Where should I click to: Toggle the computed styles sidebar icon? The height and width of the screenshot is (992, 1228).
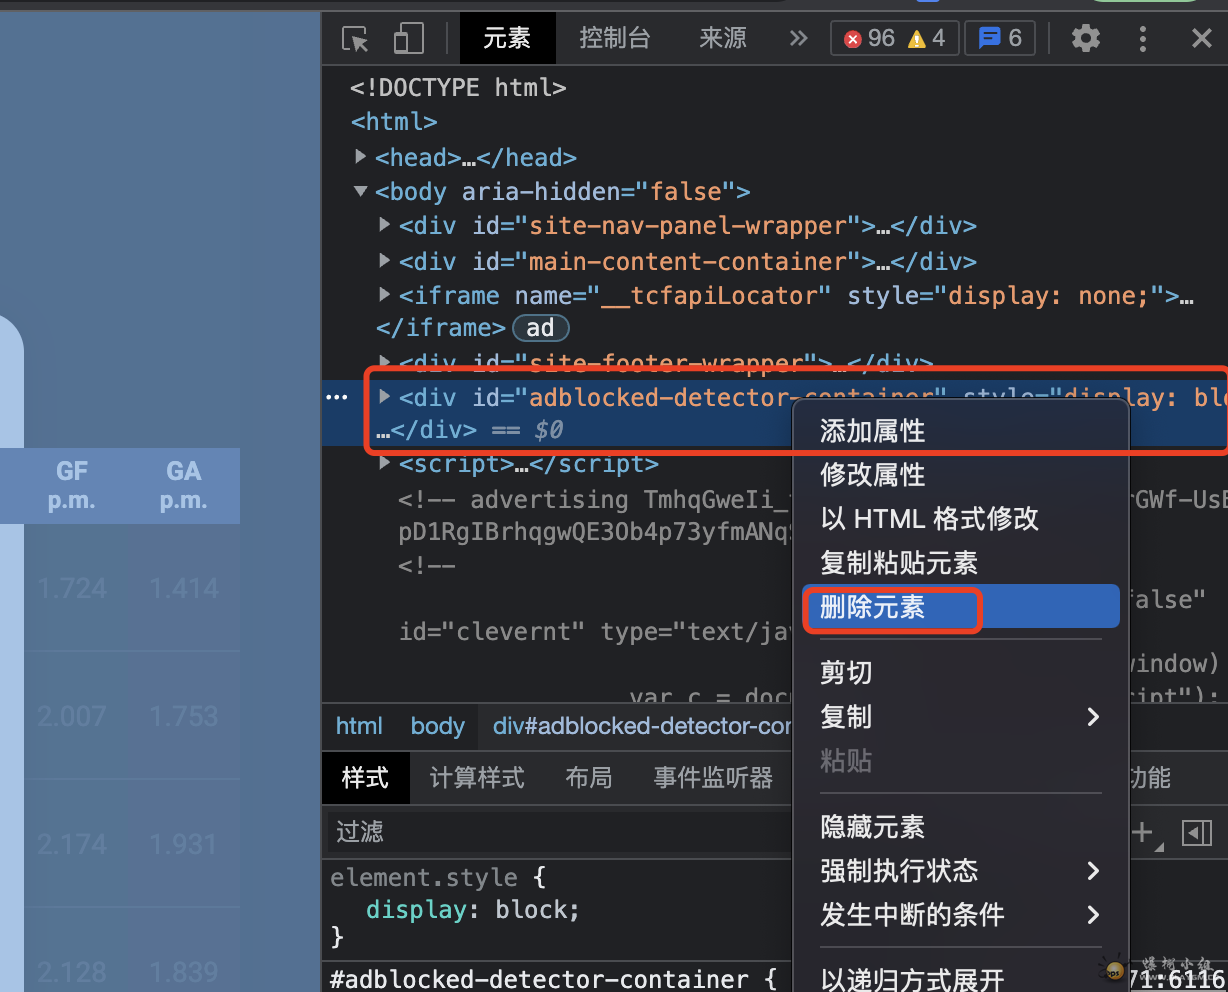coord(1196,833)
